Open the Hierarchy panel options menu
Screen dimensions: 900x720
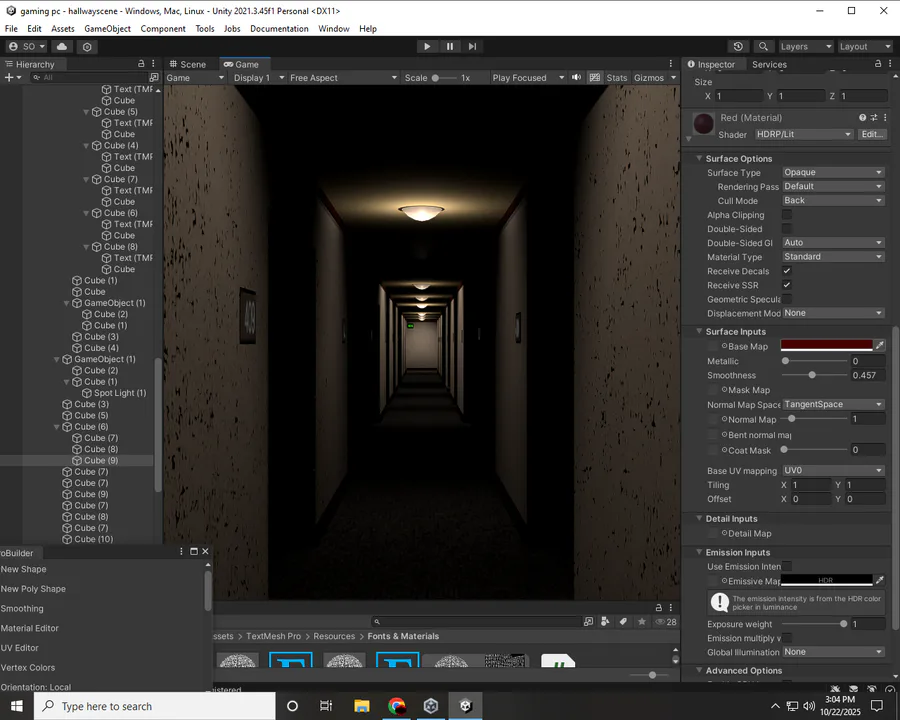(153, 63)
